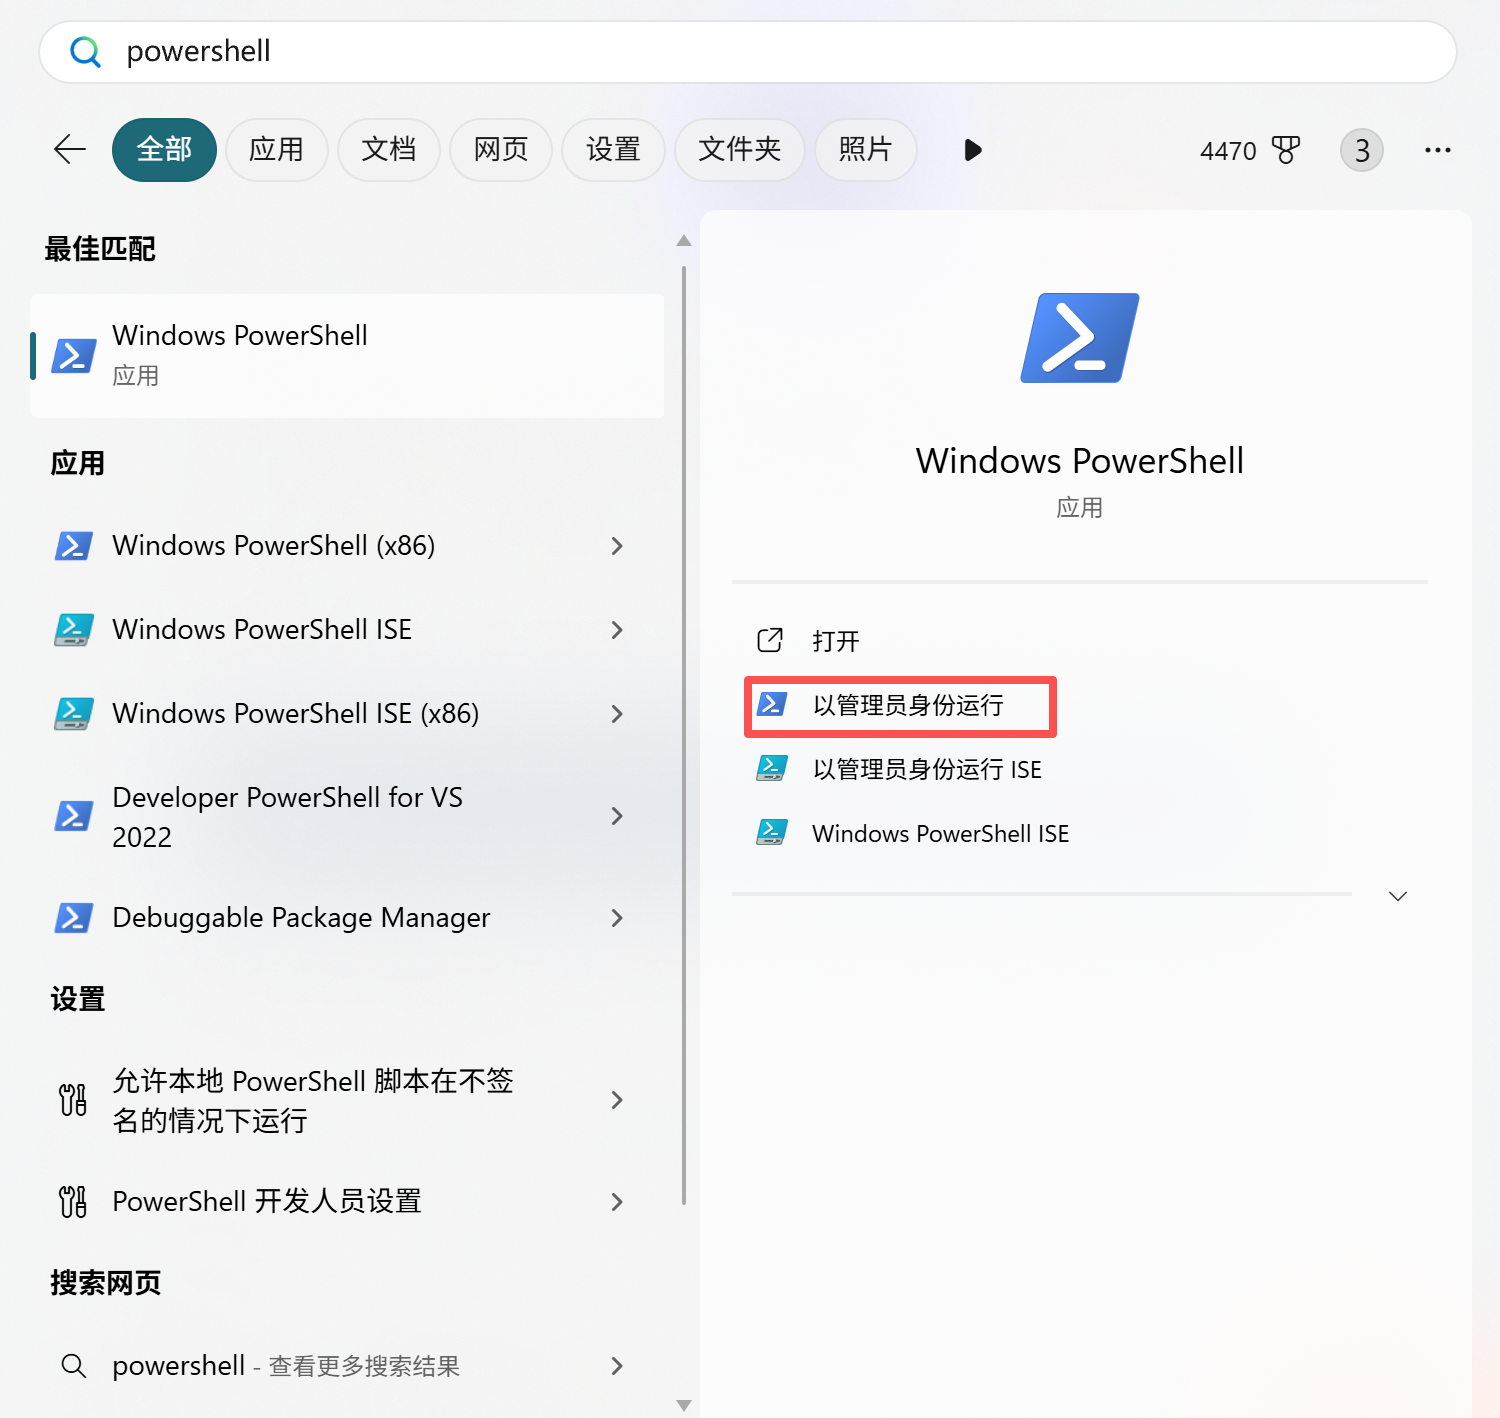The width and height of the screenshot is (1500, 1418).
Task: Click the Windows PowerShell ISE (x86) icon
Action: click(x=74, y=714)
